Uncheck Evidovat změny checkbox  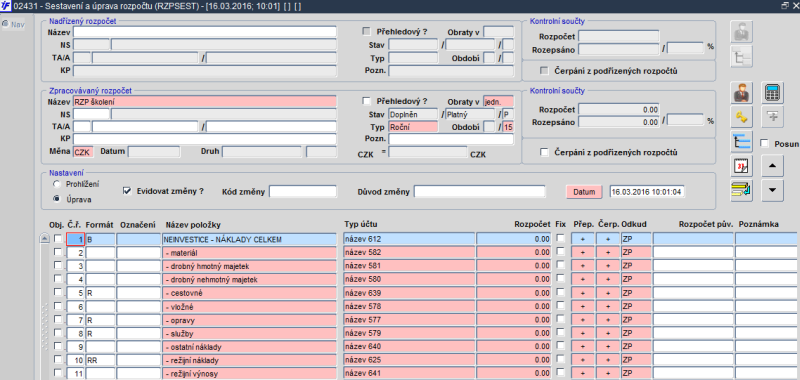tap(128, 191)
